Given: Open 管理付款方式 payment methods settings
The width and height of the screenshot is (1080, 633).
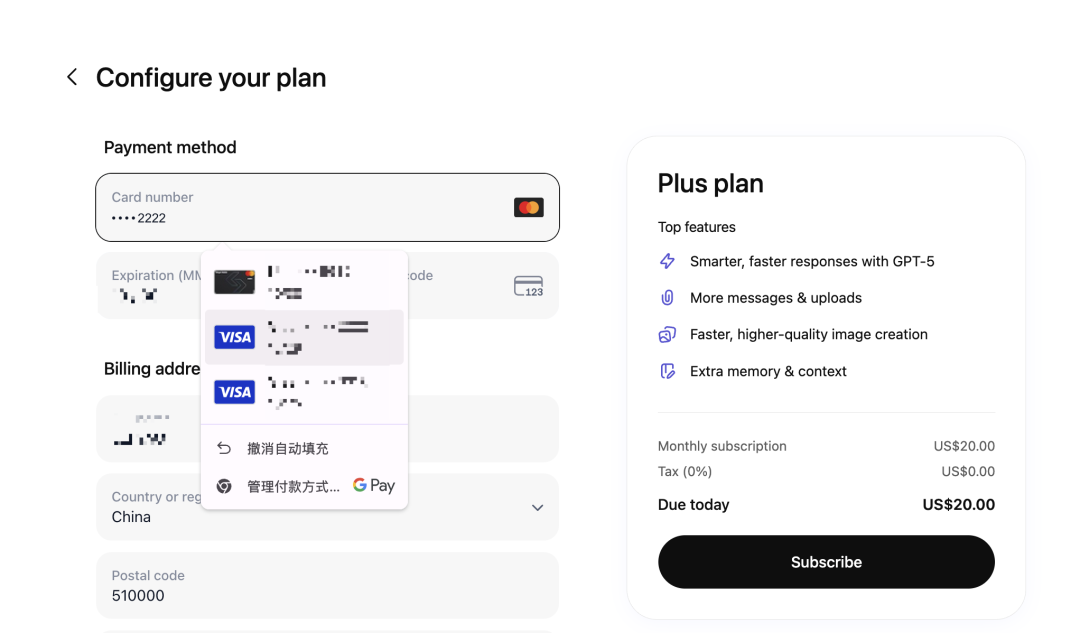Looking at the screenshot, I should click(293, 486).
